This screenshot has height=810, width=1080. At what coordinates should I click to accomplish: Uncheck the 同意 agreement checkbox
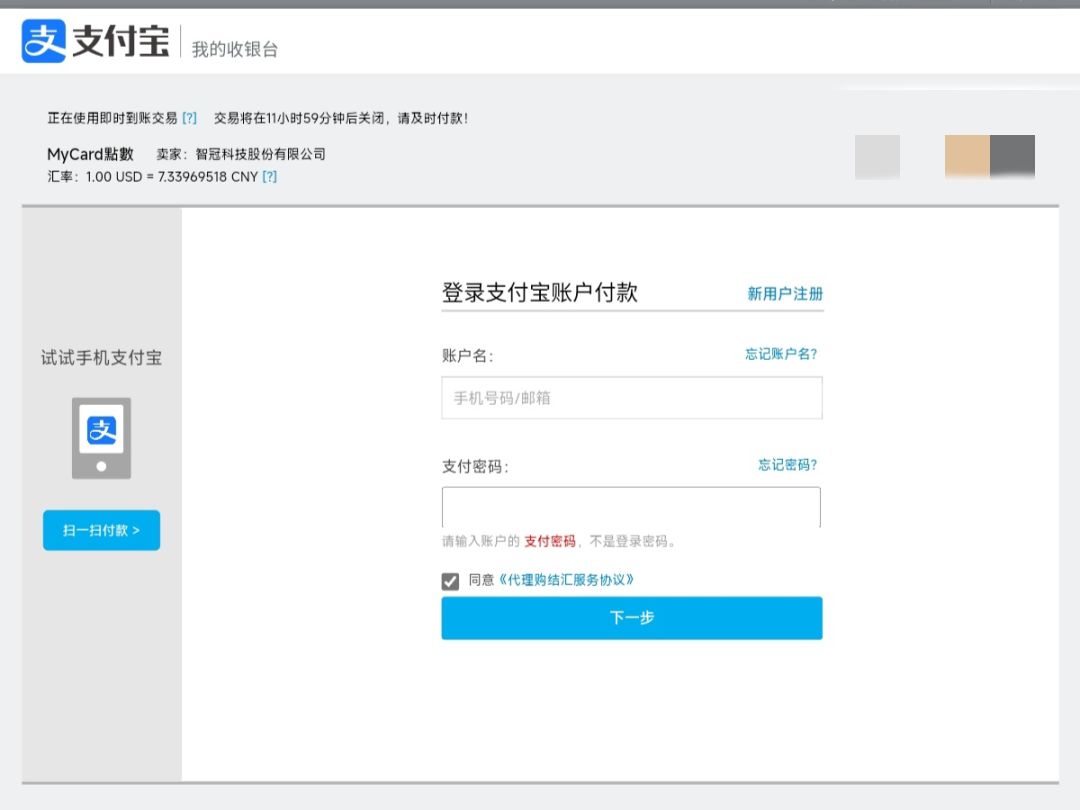450,581
